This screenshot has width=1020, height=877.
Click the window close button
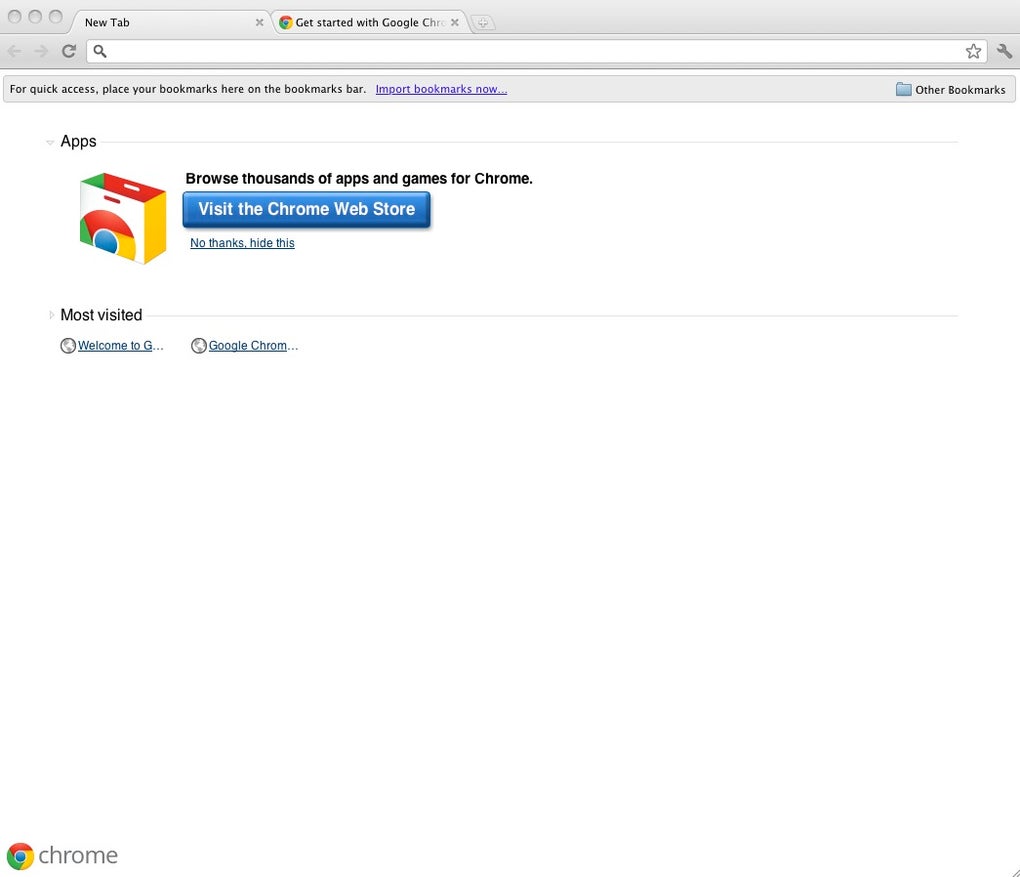pyautogui.click(x=14, y=16)
